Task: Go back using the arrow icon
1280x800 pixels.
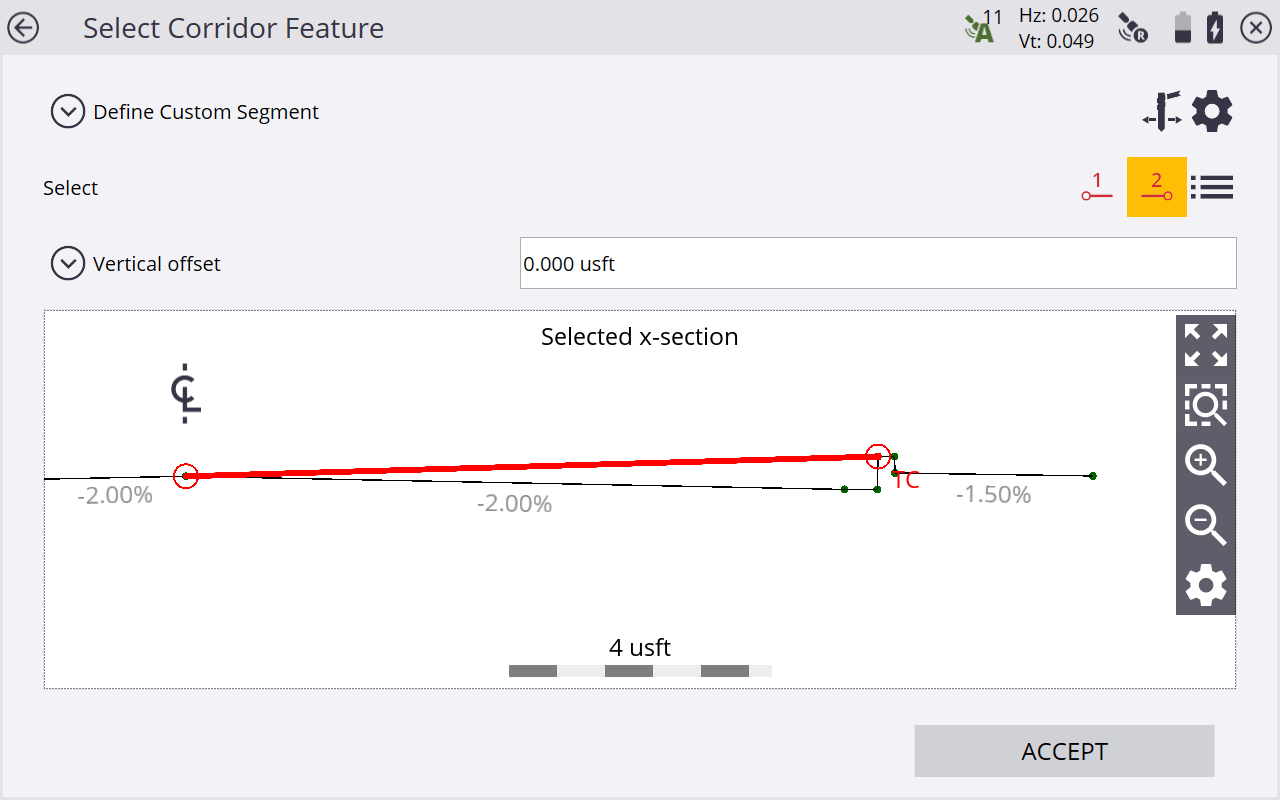Action: tap(23, 28)
